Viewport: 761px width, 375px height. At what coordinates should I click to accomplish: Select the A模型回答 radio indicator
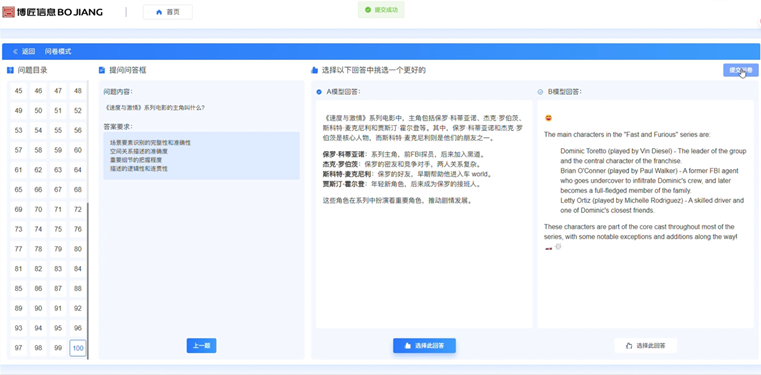[319, 92]
